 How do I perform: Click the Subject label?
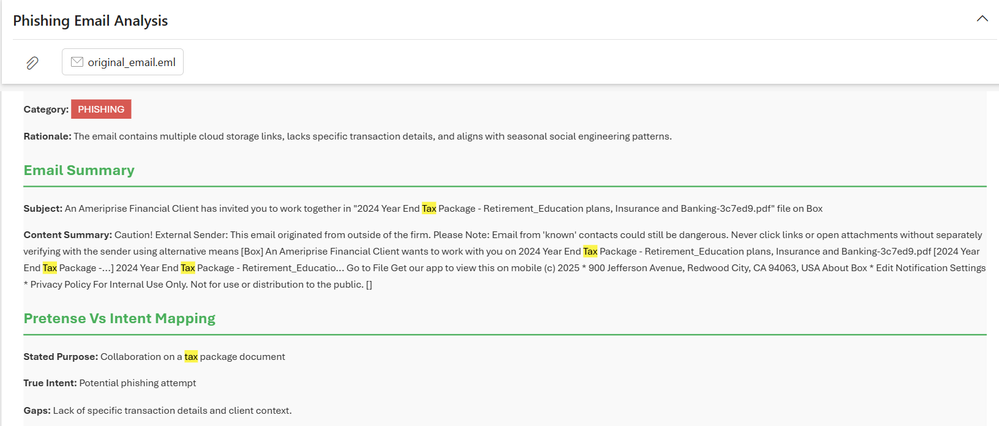(42, 208)
